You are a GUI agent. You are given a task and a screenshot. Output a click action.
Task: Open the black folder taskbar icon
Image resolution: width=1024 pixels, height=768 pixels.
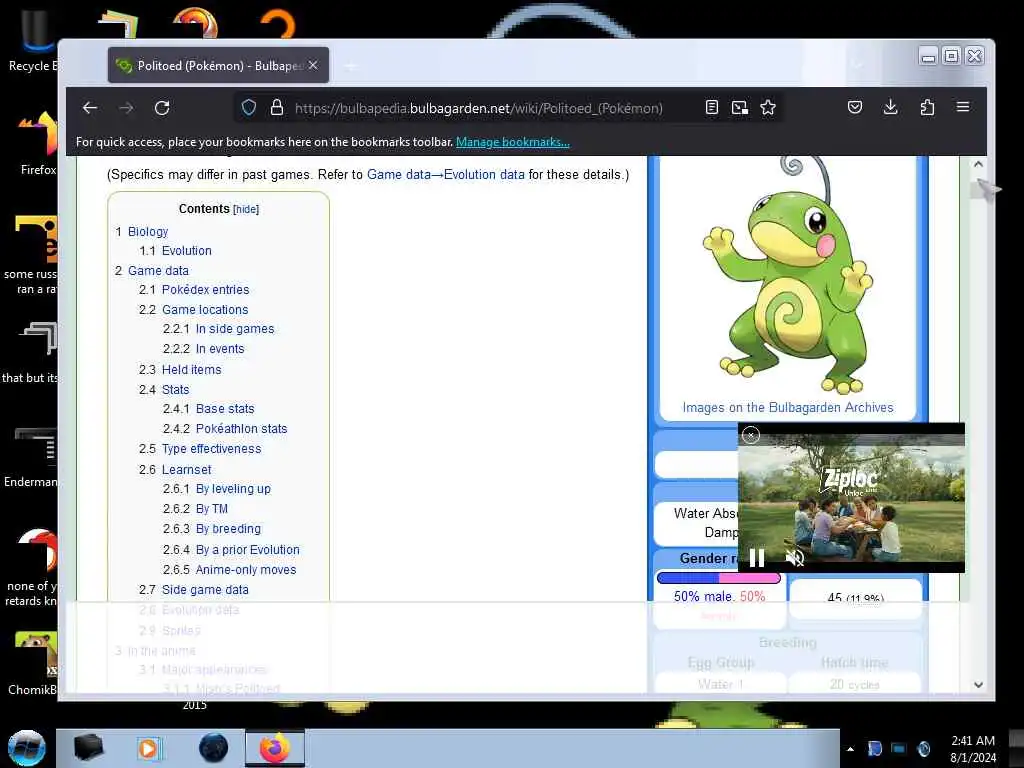[x=88, y=748]
